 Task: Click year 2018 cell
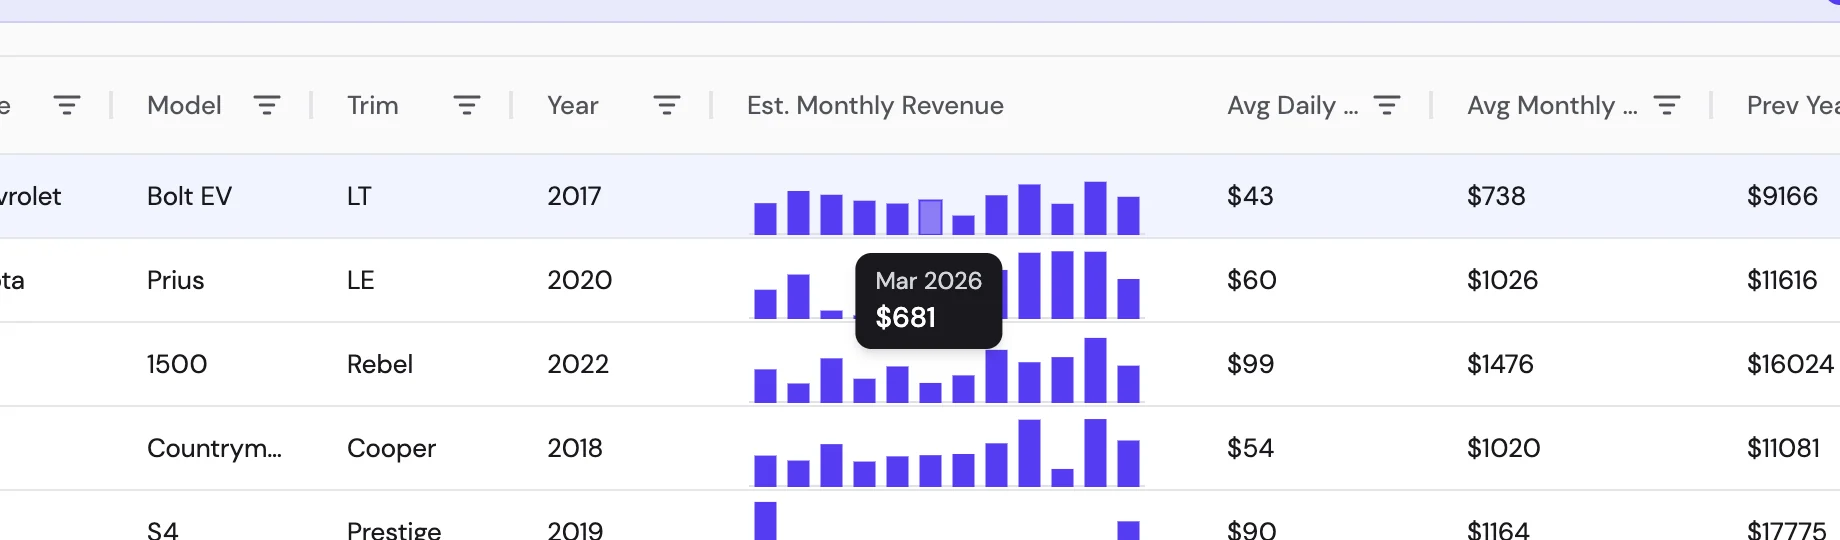tap(575, 448)
